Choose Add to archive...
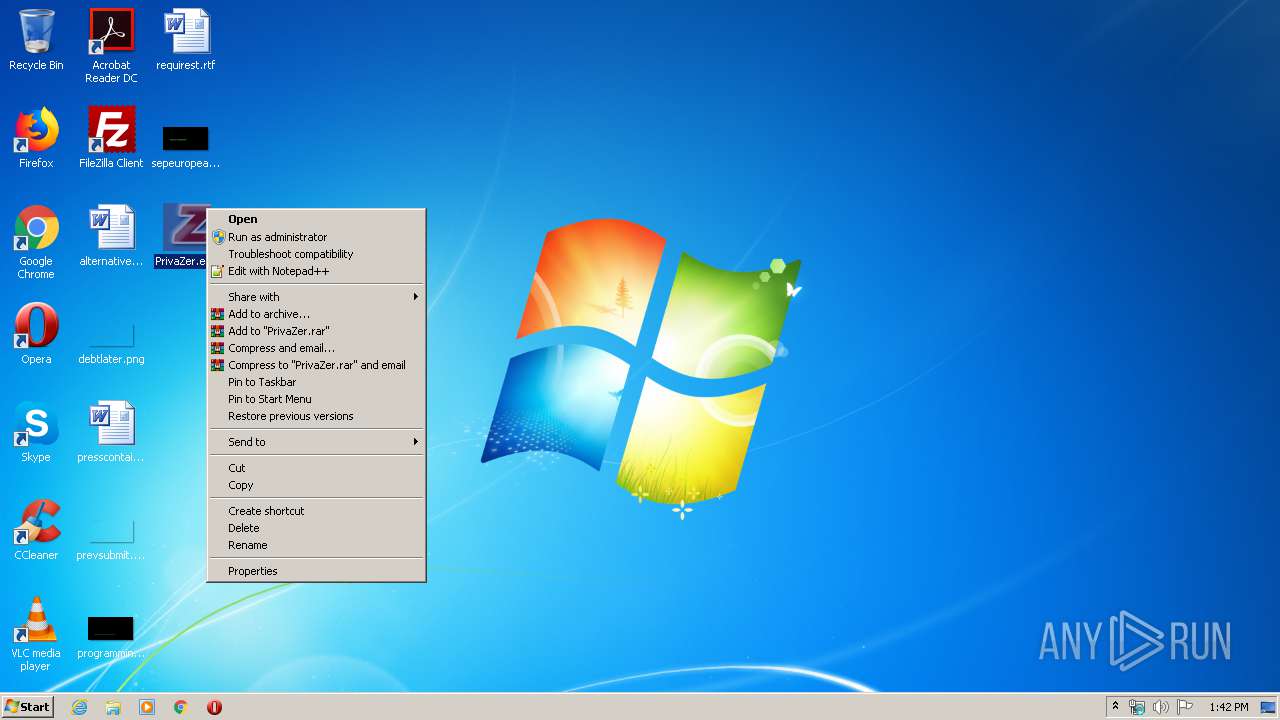1280x720 pixels. click(316, 314)
